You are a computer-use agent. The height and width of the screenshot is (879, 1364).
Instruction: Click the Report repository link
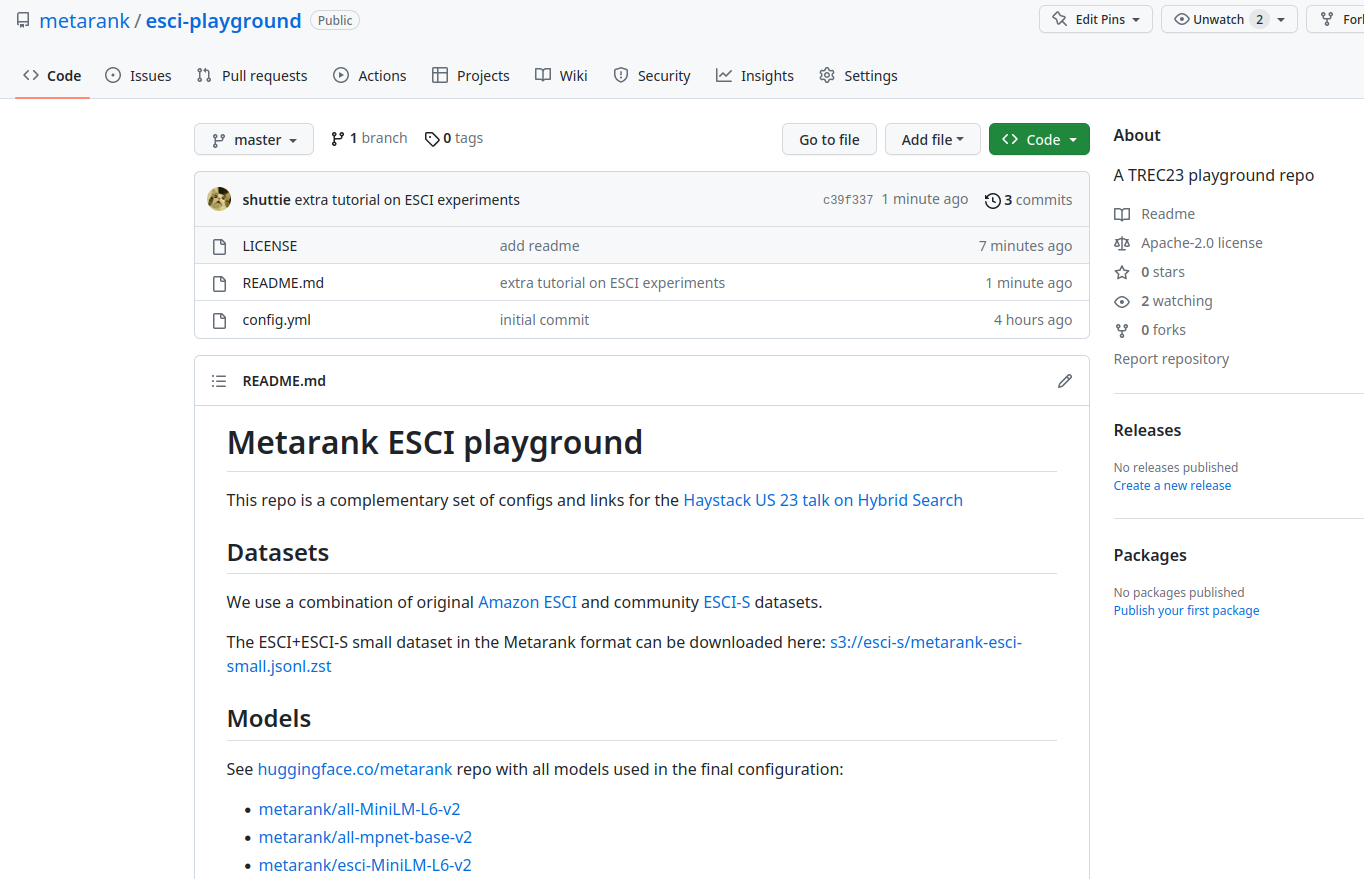1171,359
